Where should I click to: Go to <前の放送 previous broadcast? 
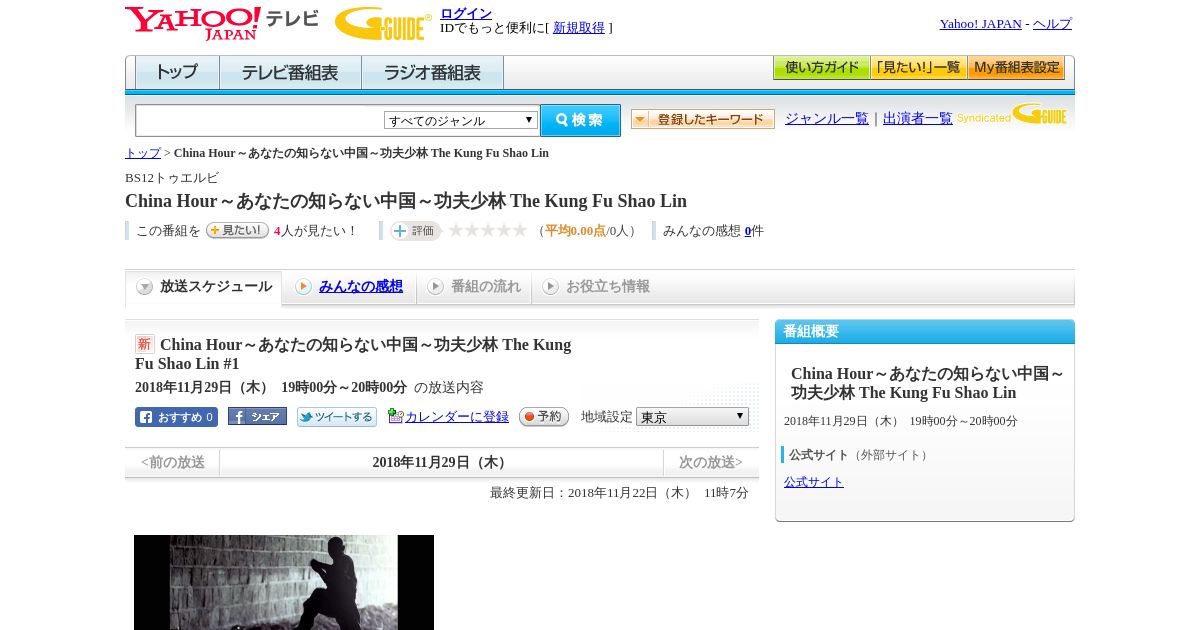(173, 463)
